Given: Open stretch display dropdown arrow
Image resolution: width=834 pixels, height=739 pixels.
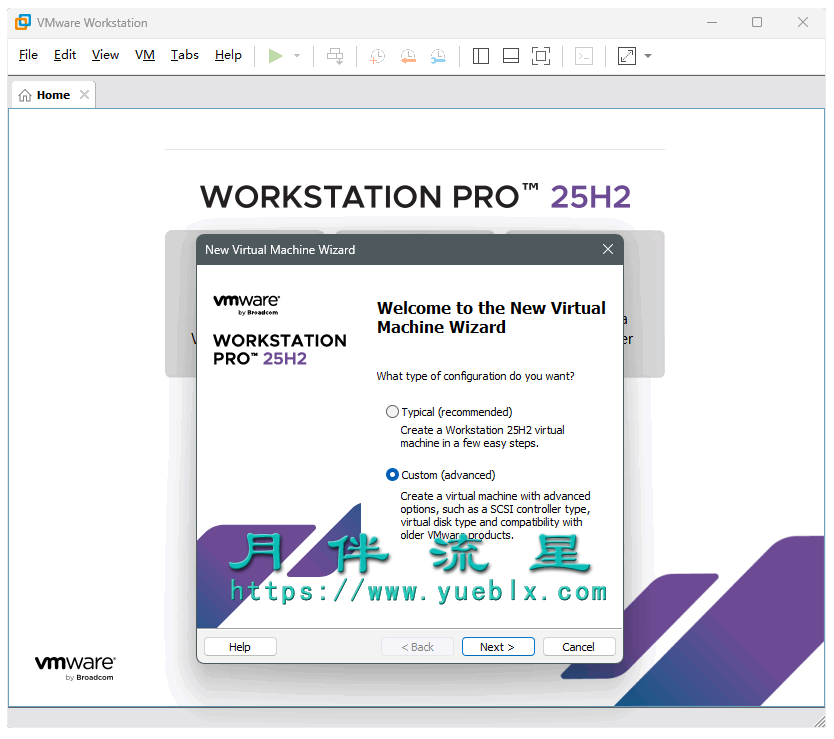Looking at the screenshot, I should (648, 56).
